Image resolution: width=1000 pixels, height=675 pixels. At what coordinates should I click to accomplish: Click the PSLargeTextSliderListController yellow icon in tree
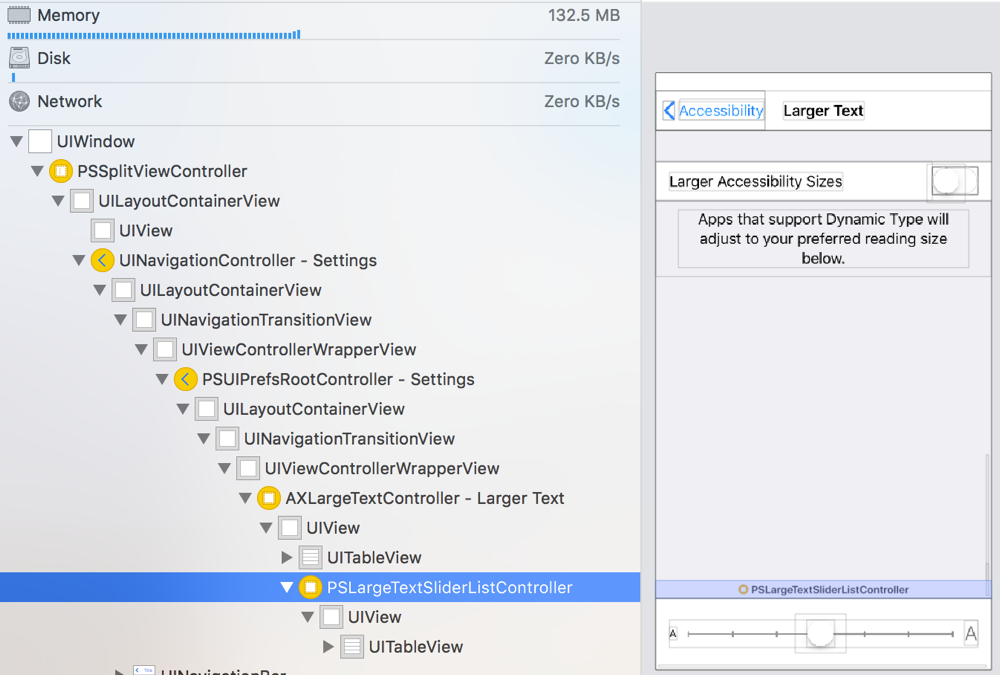[x=310, y=588]
